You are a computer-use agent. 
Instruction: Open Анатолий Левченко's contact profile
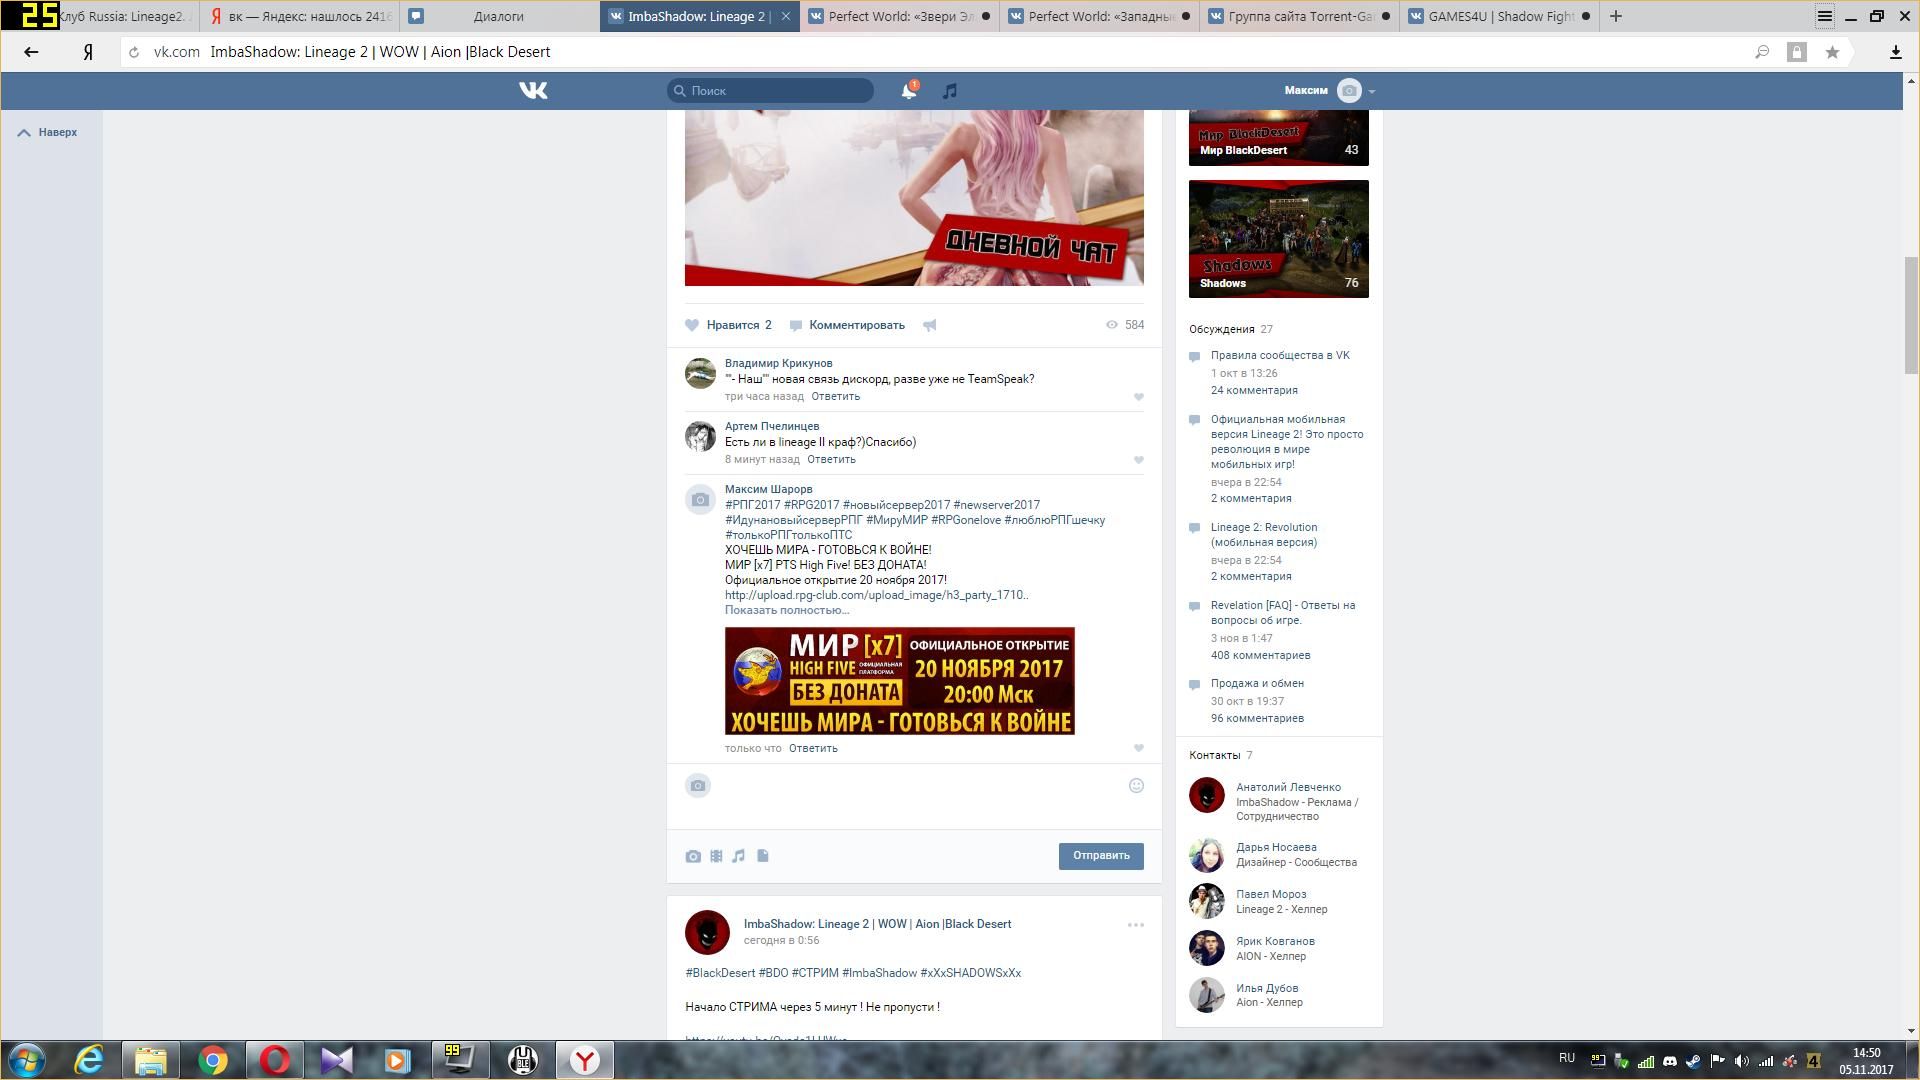(x=1288, y=788)
